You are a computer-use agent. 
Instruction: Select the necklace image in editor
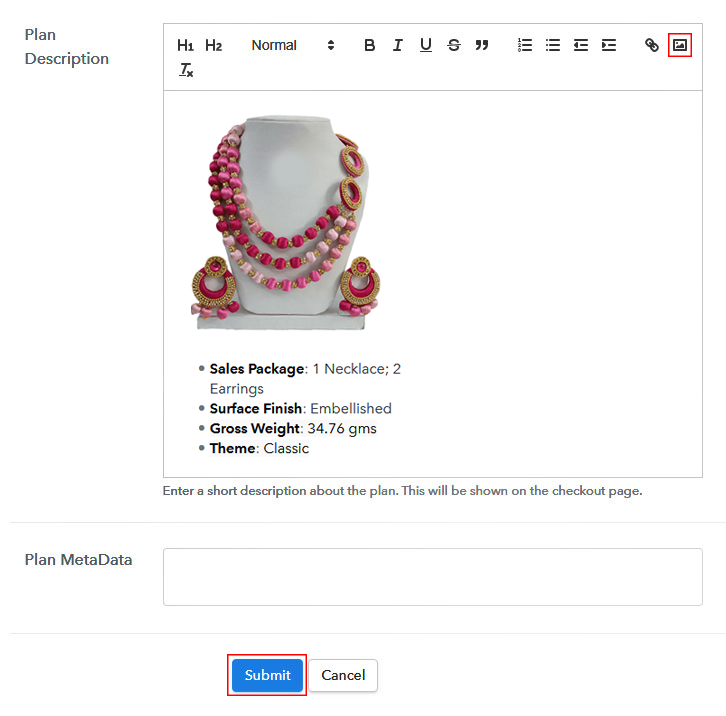tap(286, 223)
